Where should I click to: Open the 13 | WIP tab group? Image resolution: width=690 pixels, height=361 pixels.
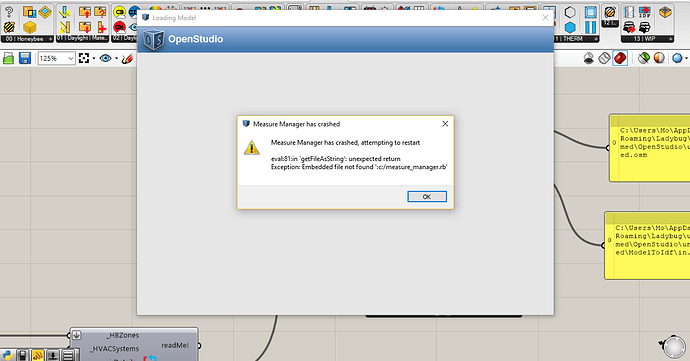tap(647, 39)
